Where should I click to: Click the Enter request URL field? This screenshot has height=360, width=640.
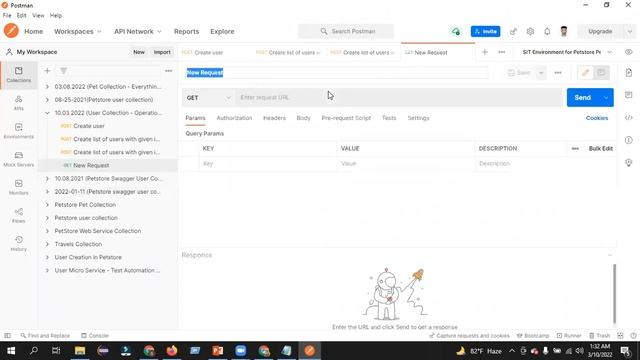[x=399, y=98]
